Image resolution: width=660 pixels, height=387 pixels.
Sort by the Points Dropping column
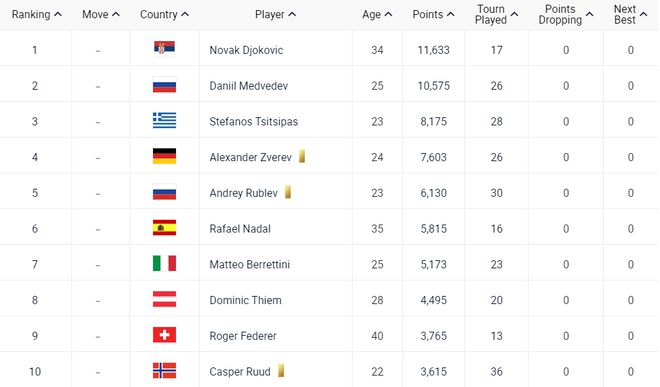coord(565,14)
